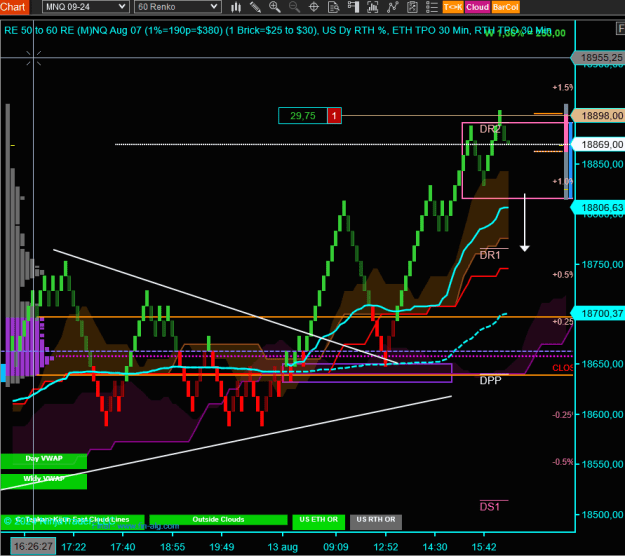Click the 17:40 time axis label
Image resolution: width=625 pixels, height=556 pixels.
pyautogui.click(x=123, y=547)
